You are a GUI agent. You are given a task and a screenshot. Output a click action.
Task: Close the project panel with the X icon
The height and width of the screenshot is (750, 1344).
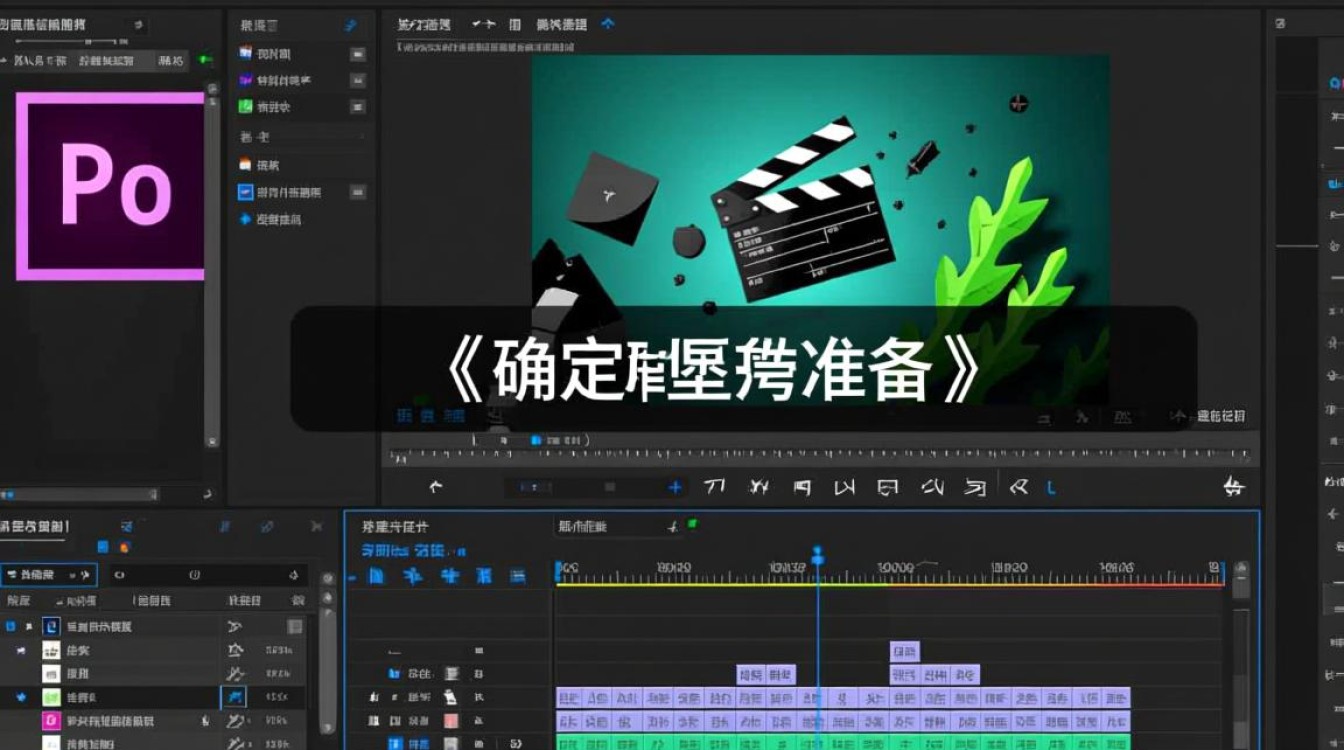tap(317, 526)
